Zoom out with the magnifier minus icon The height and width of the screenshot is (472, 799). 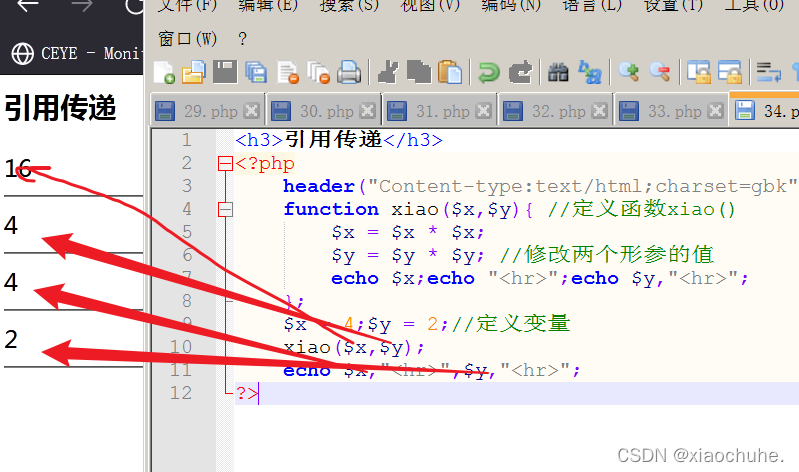point(659,72)
